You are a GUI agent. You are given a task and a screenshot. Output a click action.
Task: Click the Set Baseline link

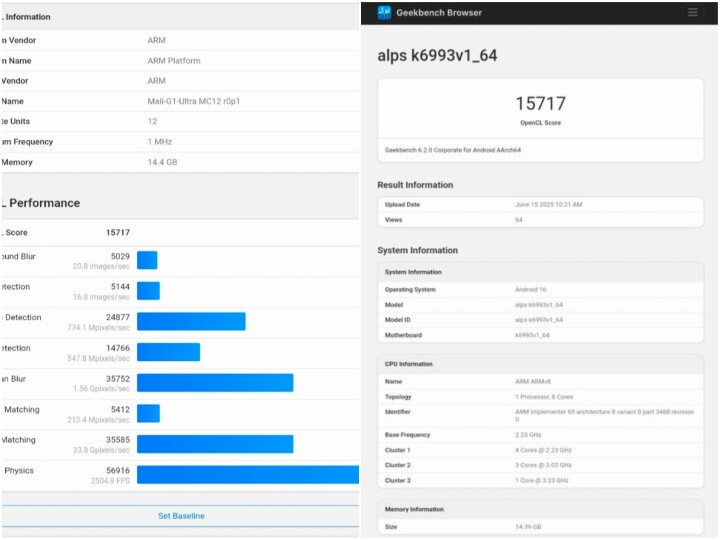[181, 516]
